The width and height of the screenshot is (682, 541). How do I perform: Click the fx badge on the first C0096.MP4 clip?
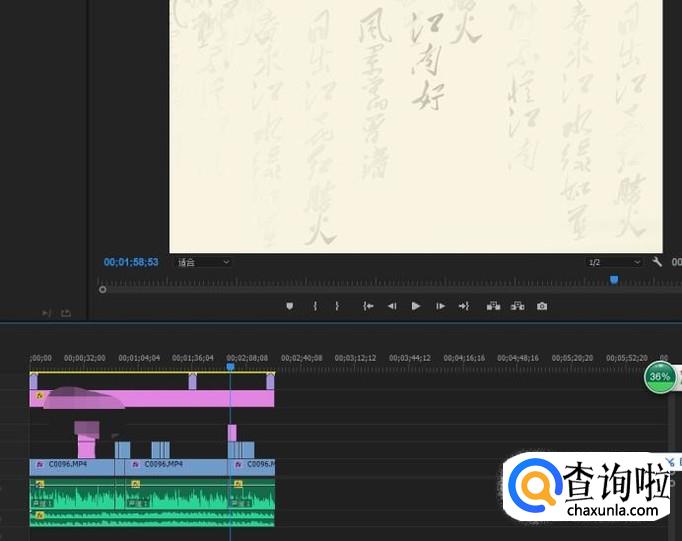coord(40,464)
